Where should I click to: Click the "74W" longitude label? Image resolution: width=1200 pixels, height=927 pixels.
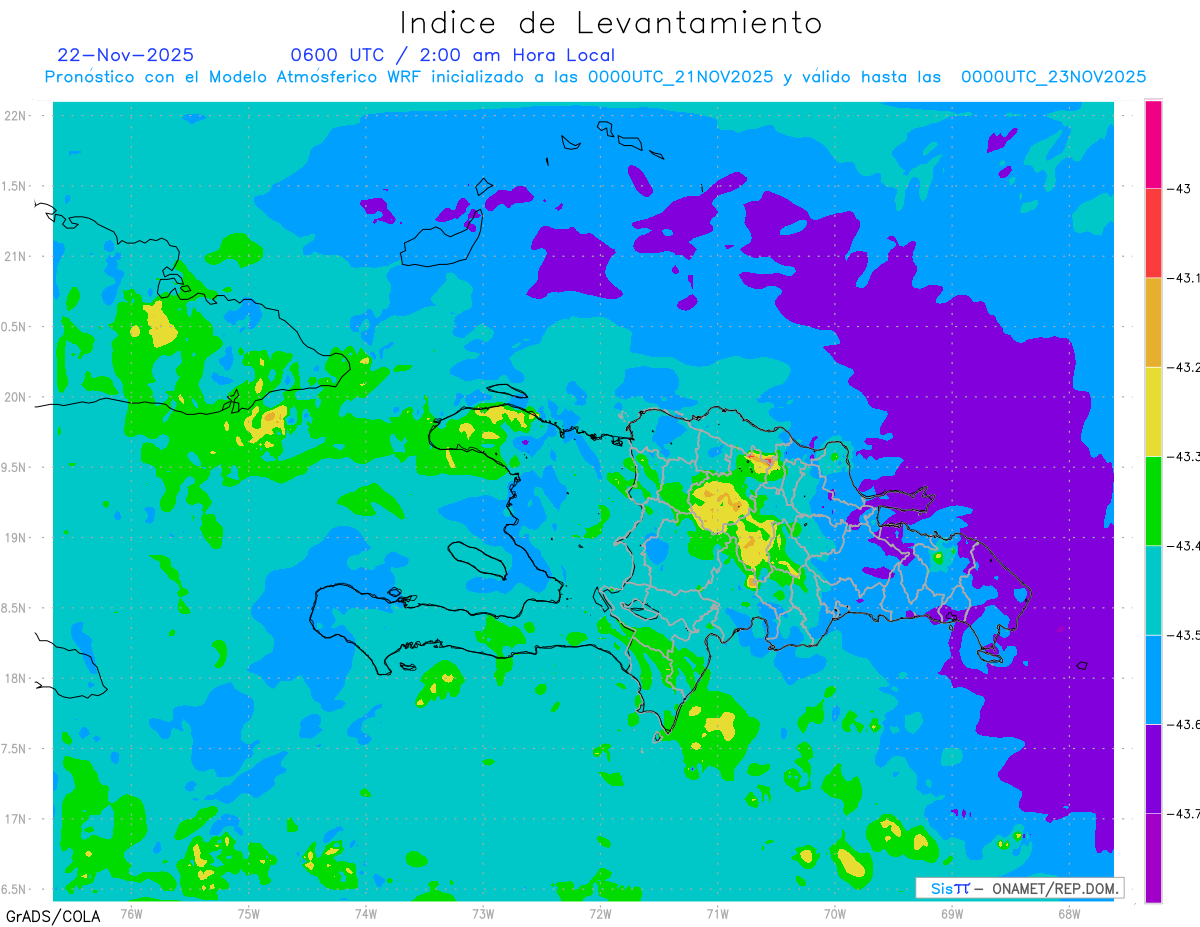click(x=366, y=914)
